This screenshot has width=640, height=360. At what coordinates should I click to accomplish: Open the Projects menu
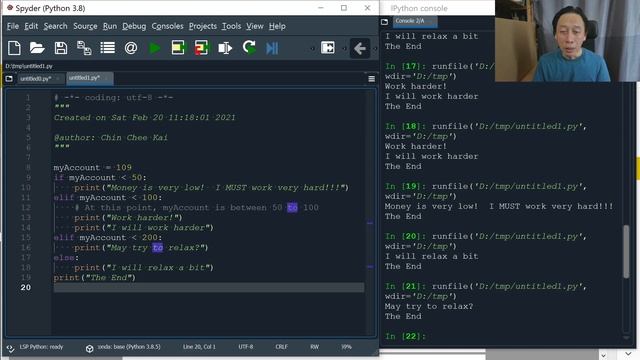203,26
